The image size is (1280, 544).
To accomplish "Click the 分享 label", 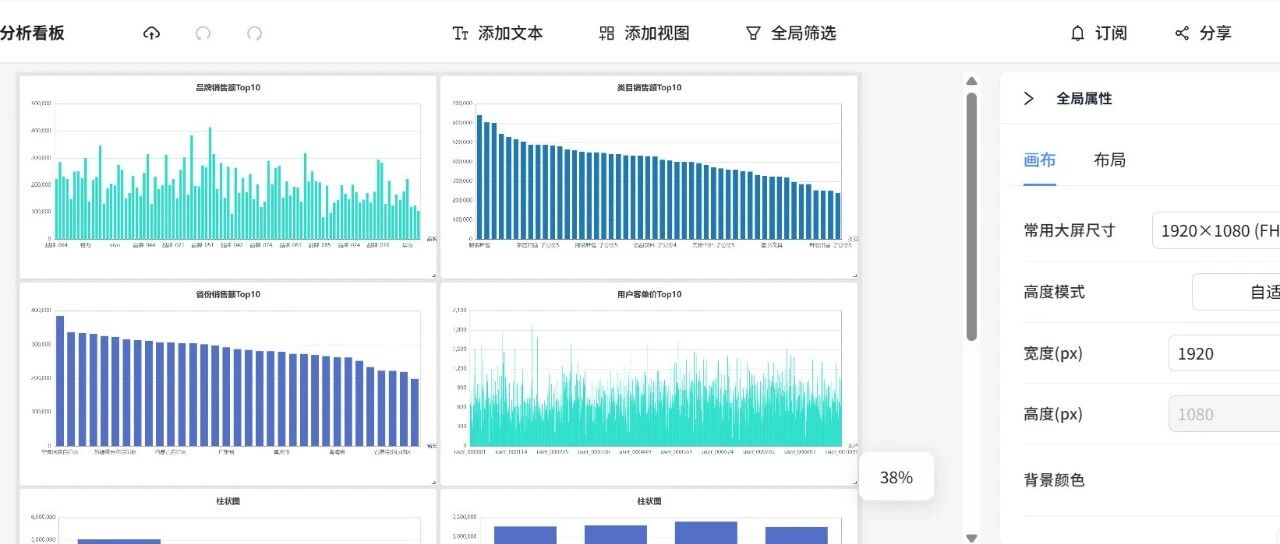I will point(1216,33).
